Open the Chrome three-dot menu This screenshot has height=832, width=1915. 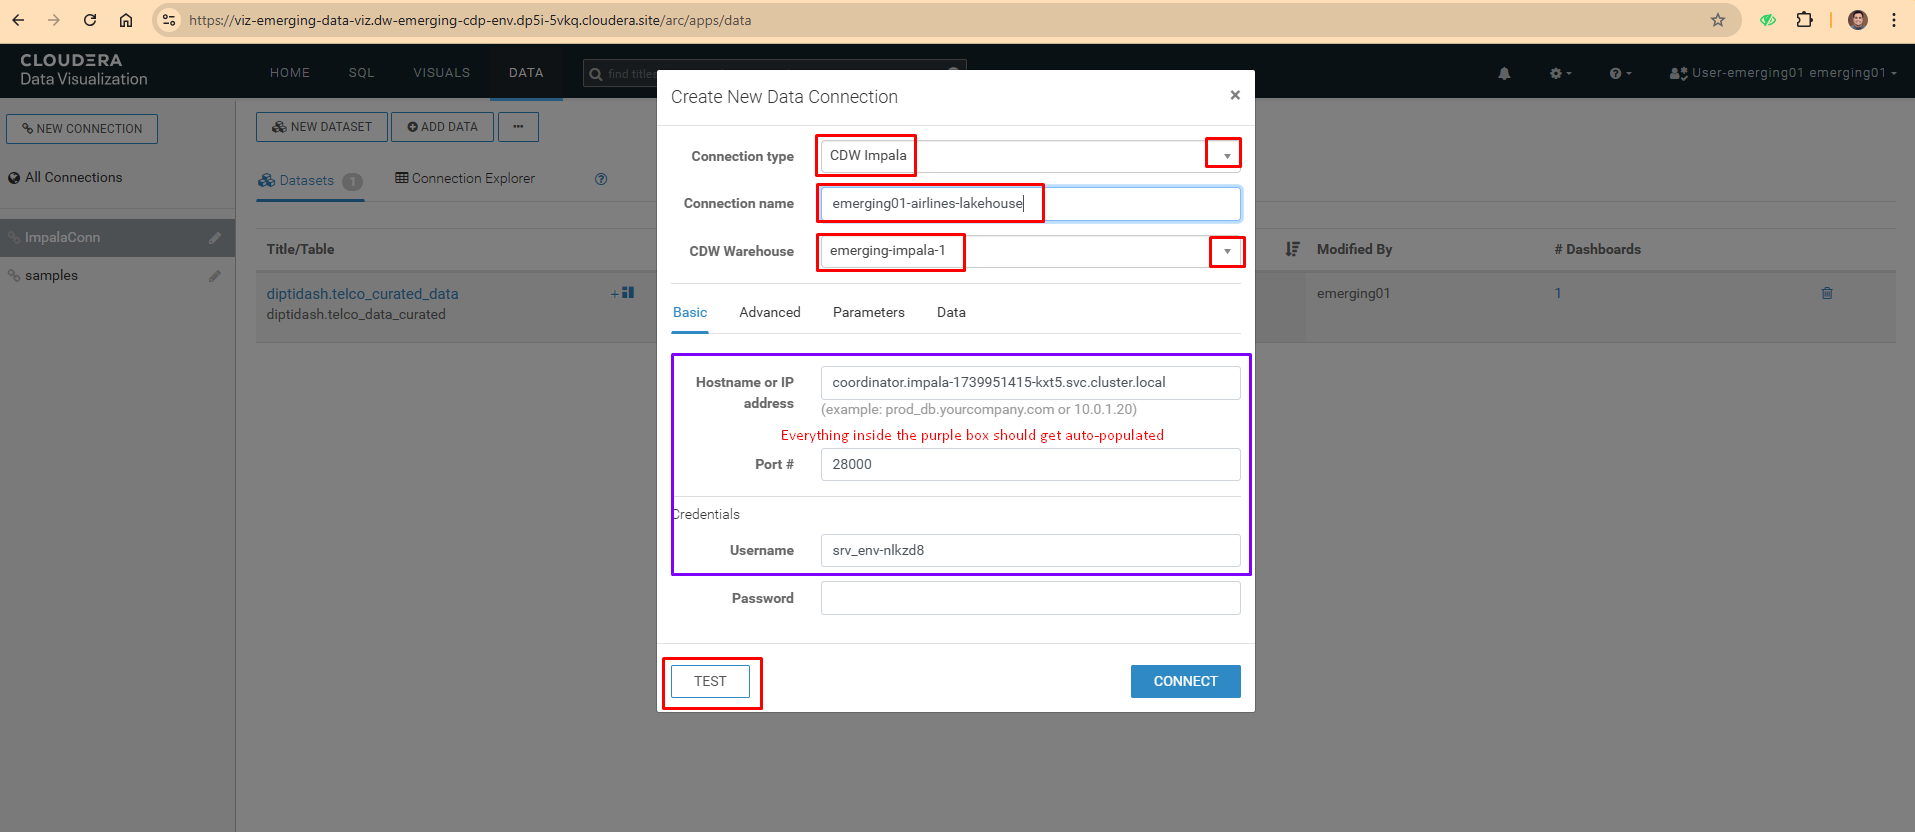(1894, 20)
